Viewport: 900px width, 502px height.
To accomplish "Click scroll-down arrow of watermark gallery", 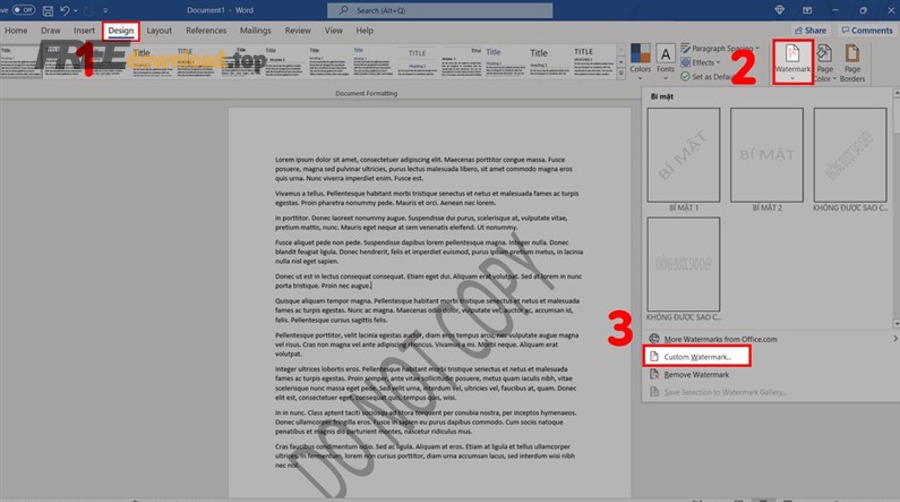I will (x=896, y=324).
